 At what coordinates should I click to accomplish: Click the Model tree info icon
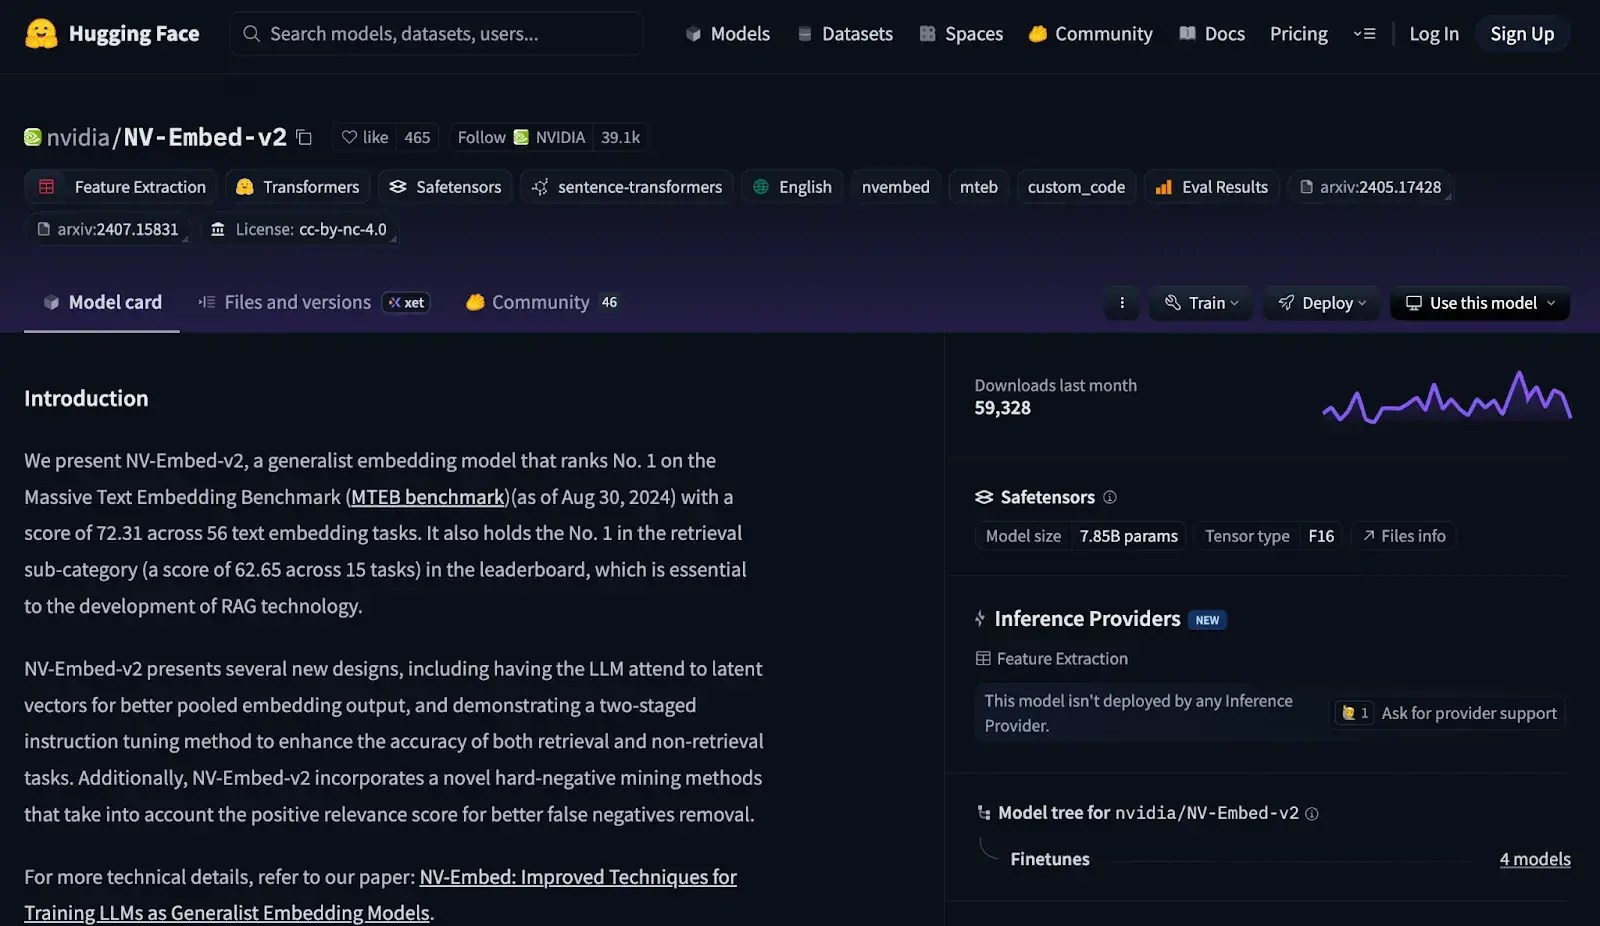(1312, 814)
